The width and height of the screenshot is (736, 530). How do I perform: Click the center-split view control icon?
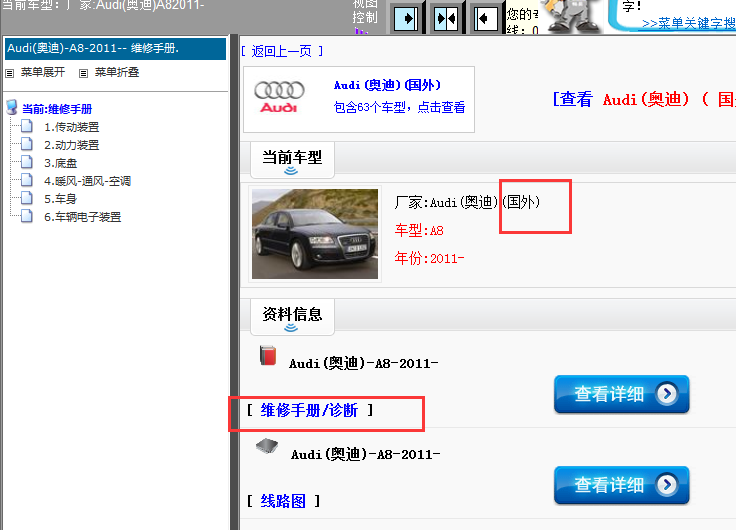tap(446, 19)
